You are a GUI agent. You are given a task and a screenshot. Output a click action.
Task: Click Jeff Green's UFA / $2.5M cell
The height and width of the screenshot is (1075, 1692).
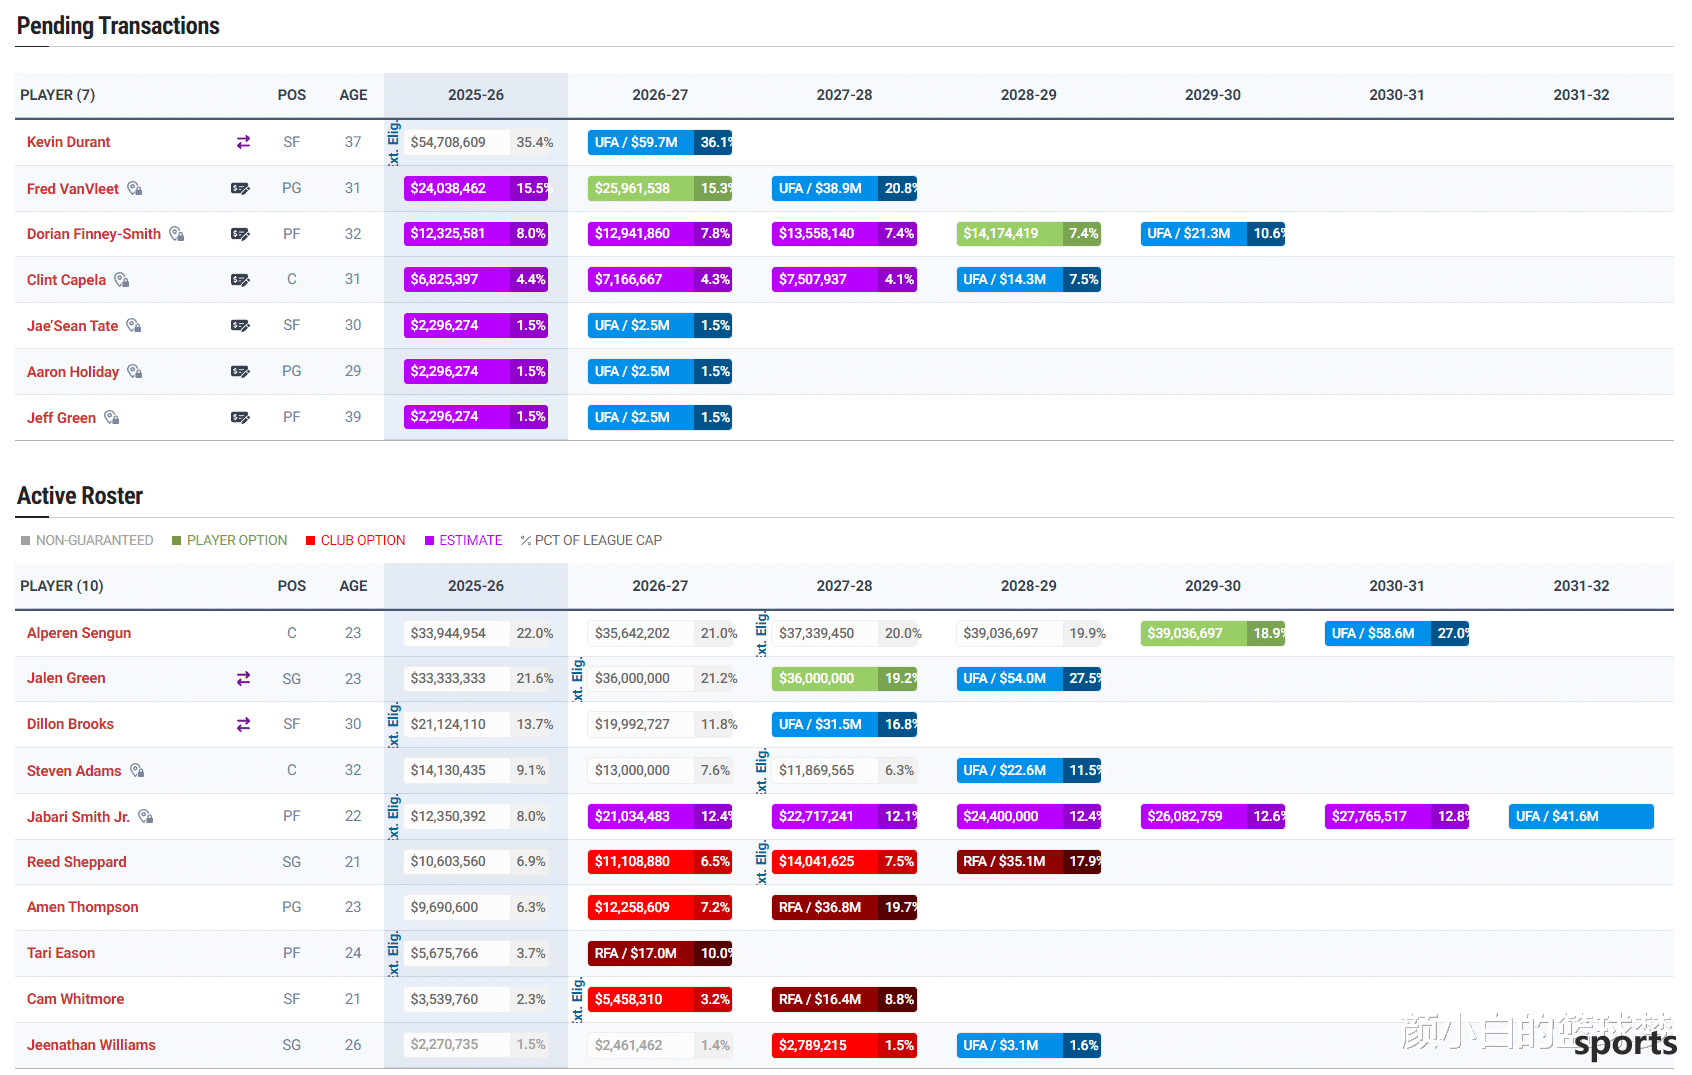[660, 417]
